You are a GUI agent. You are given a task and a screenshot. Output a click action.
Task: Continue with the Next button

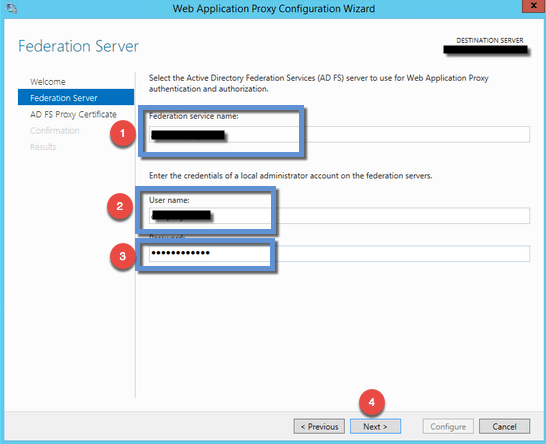[375, 426]
